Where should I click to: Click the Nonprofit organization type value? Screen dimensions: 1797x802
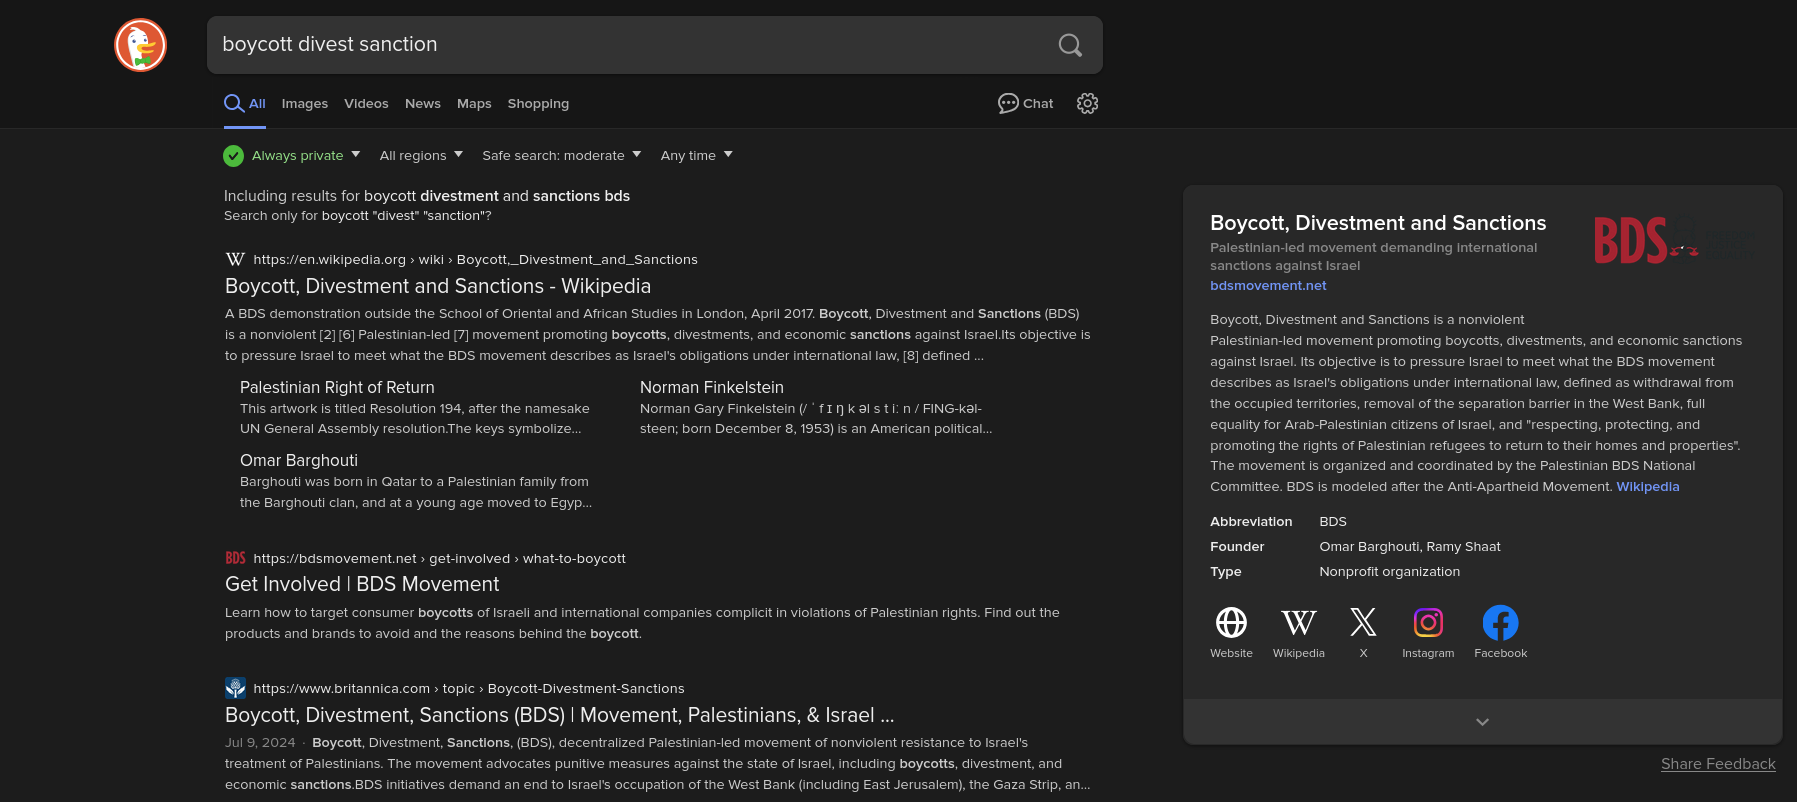click(x=1390, y=572)
